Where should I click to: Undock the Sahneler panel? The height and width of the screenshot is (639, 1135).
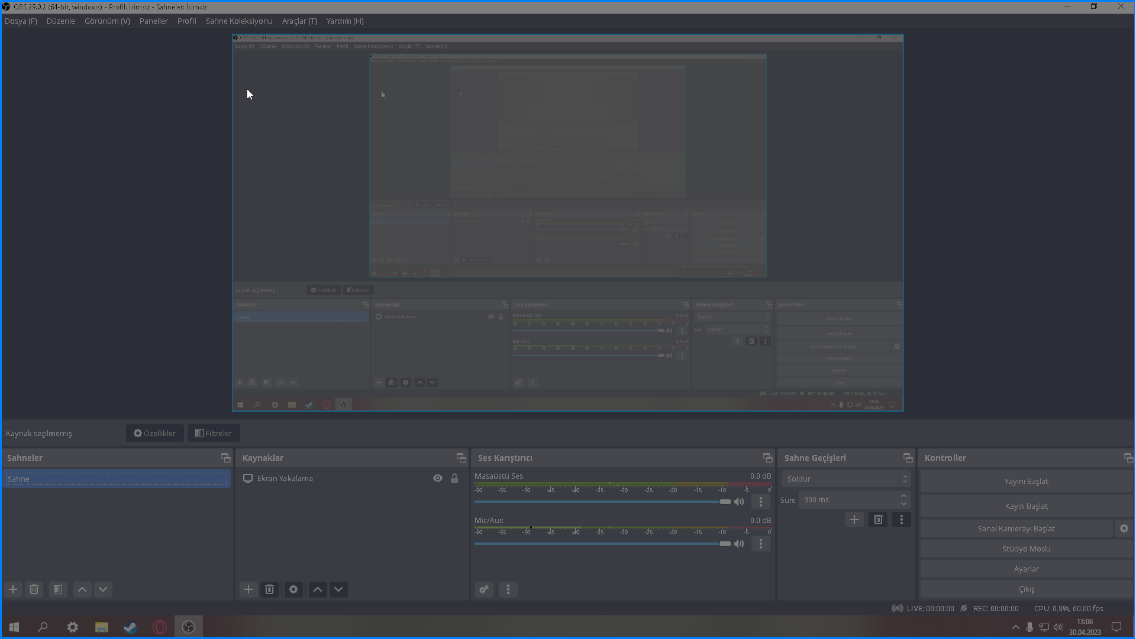point(226,458)
